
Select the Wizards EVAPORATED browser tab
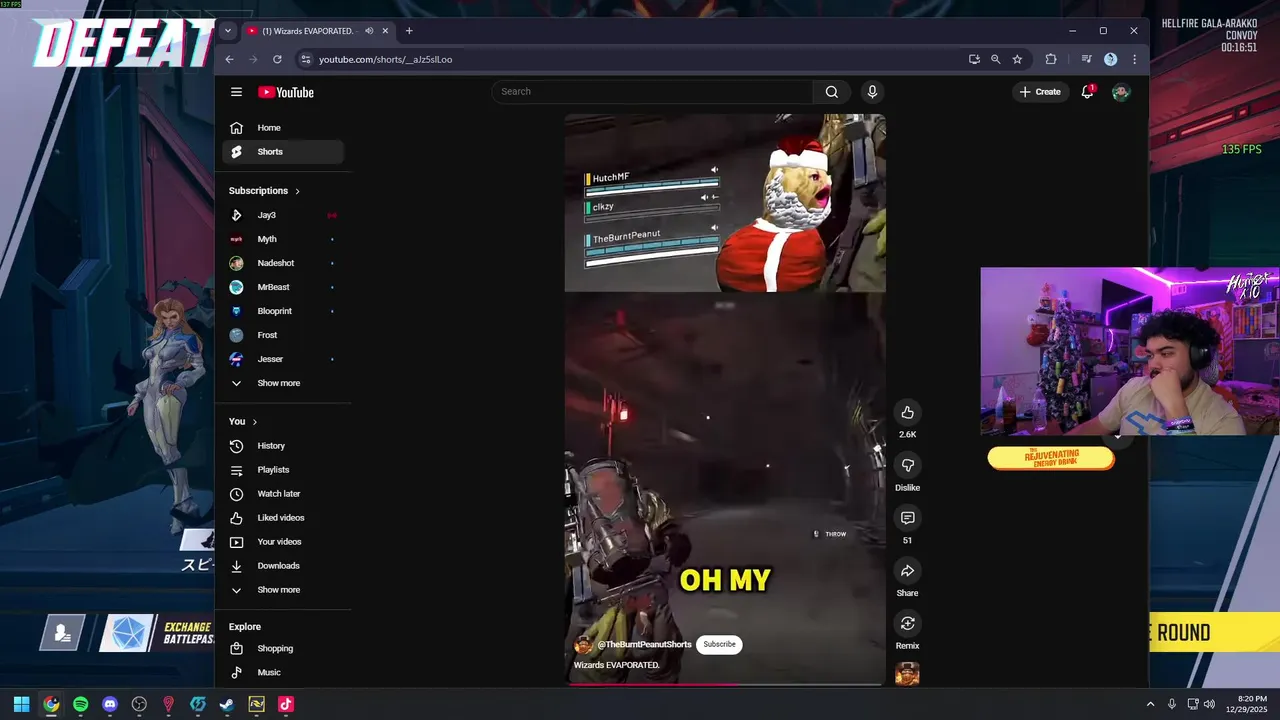317,31
